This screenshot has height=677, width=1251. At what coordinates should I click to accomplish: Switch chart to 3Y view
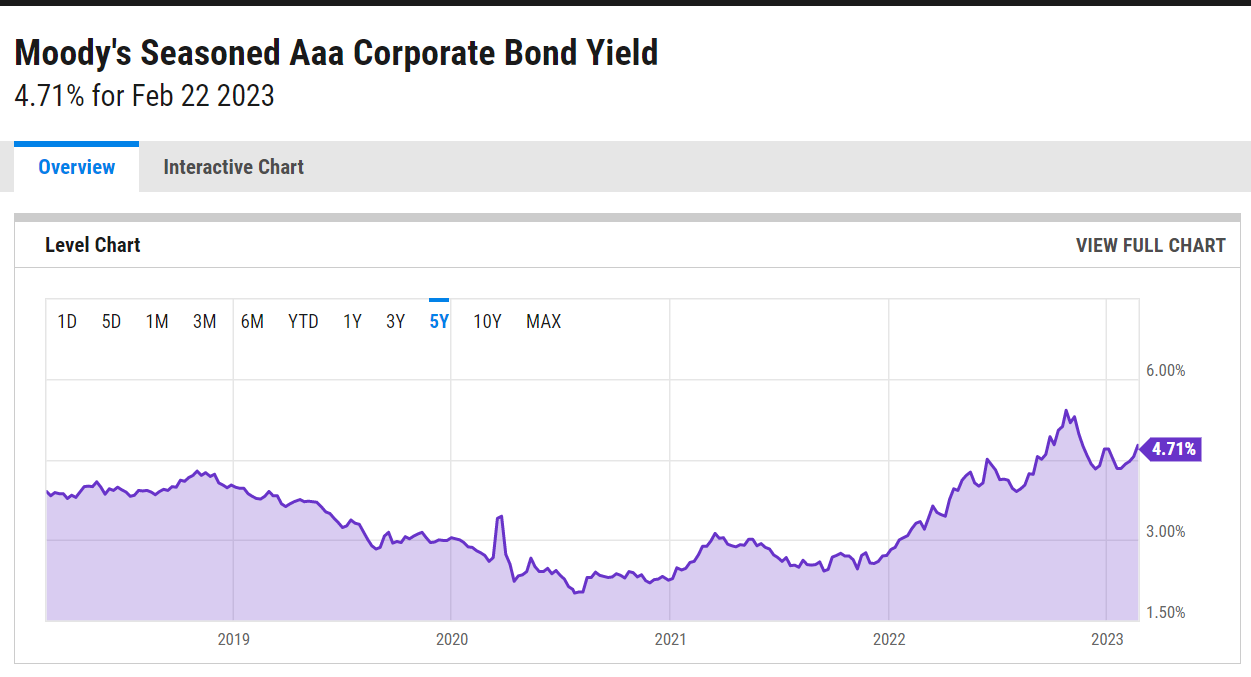394,321
